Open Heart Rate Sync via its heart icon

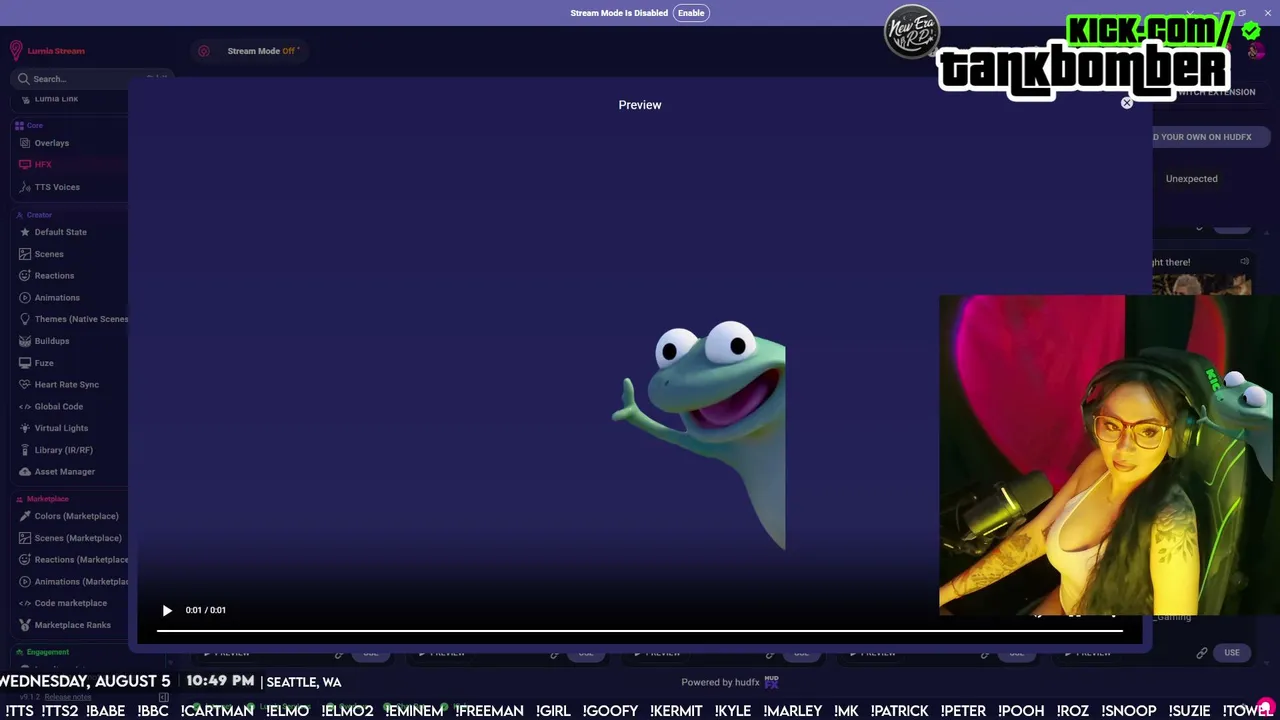26,385
